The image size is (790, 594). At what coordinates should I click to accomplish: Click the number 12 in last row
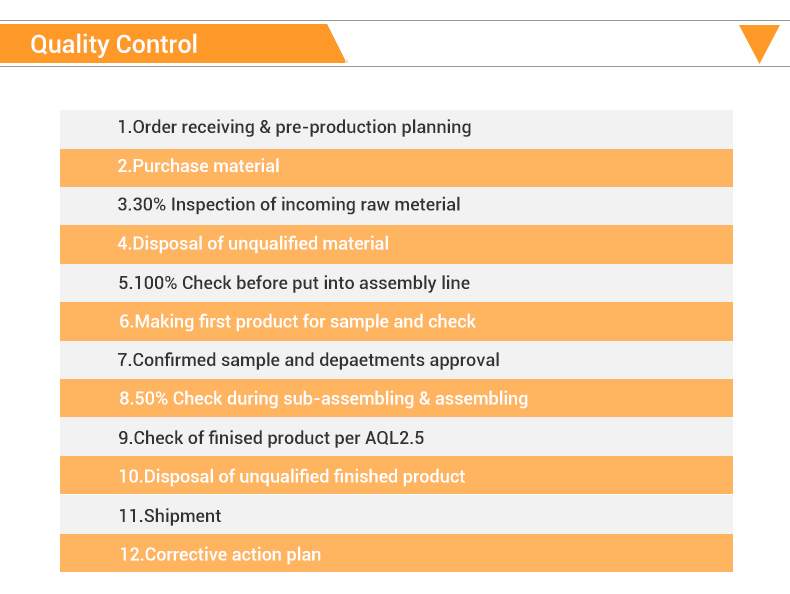(x=129, y=554)
